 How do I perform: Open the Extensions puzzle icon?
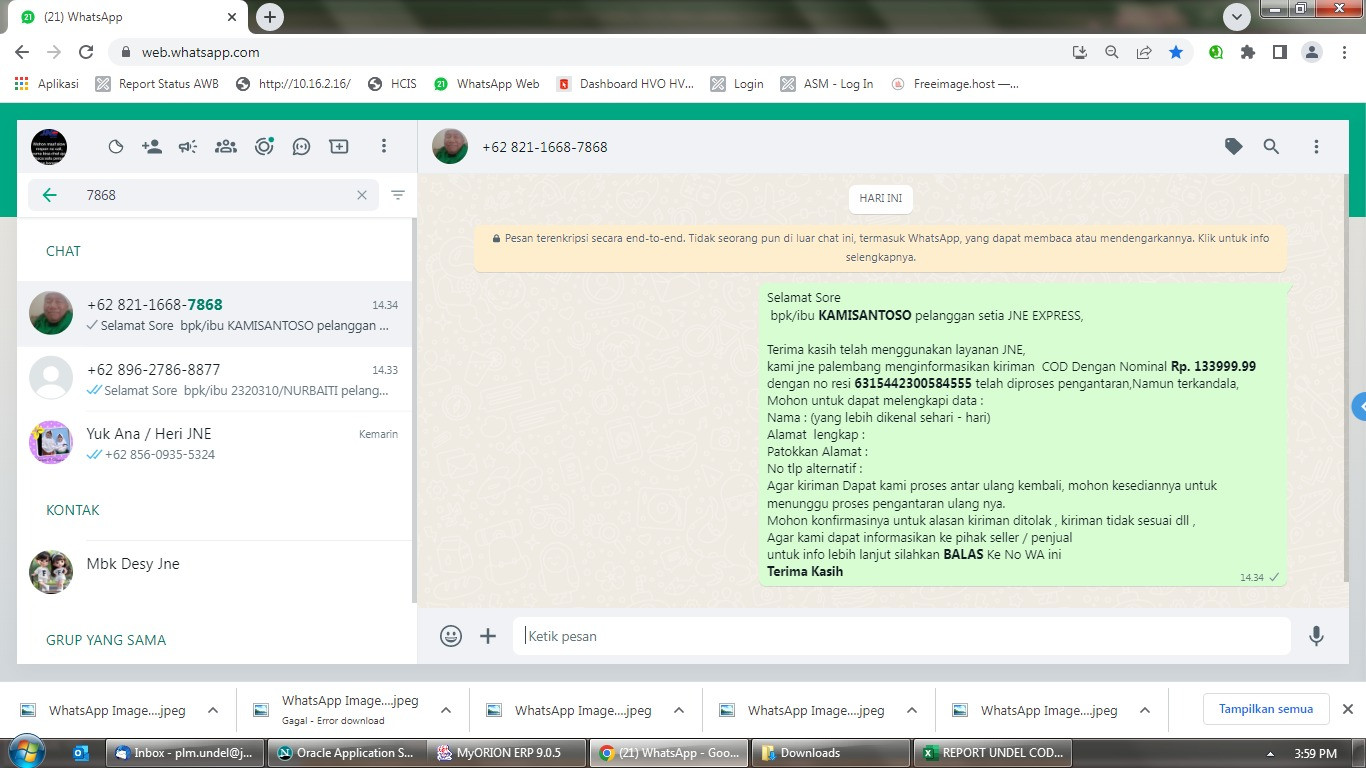click(1248, 52)
